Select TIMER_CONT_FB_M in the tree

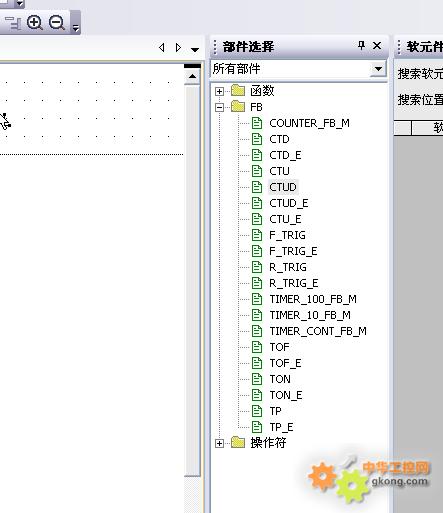(318, 331)
